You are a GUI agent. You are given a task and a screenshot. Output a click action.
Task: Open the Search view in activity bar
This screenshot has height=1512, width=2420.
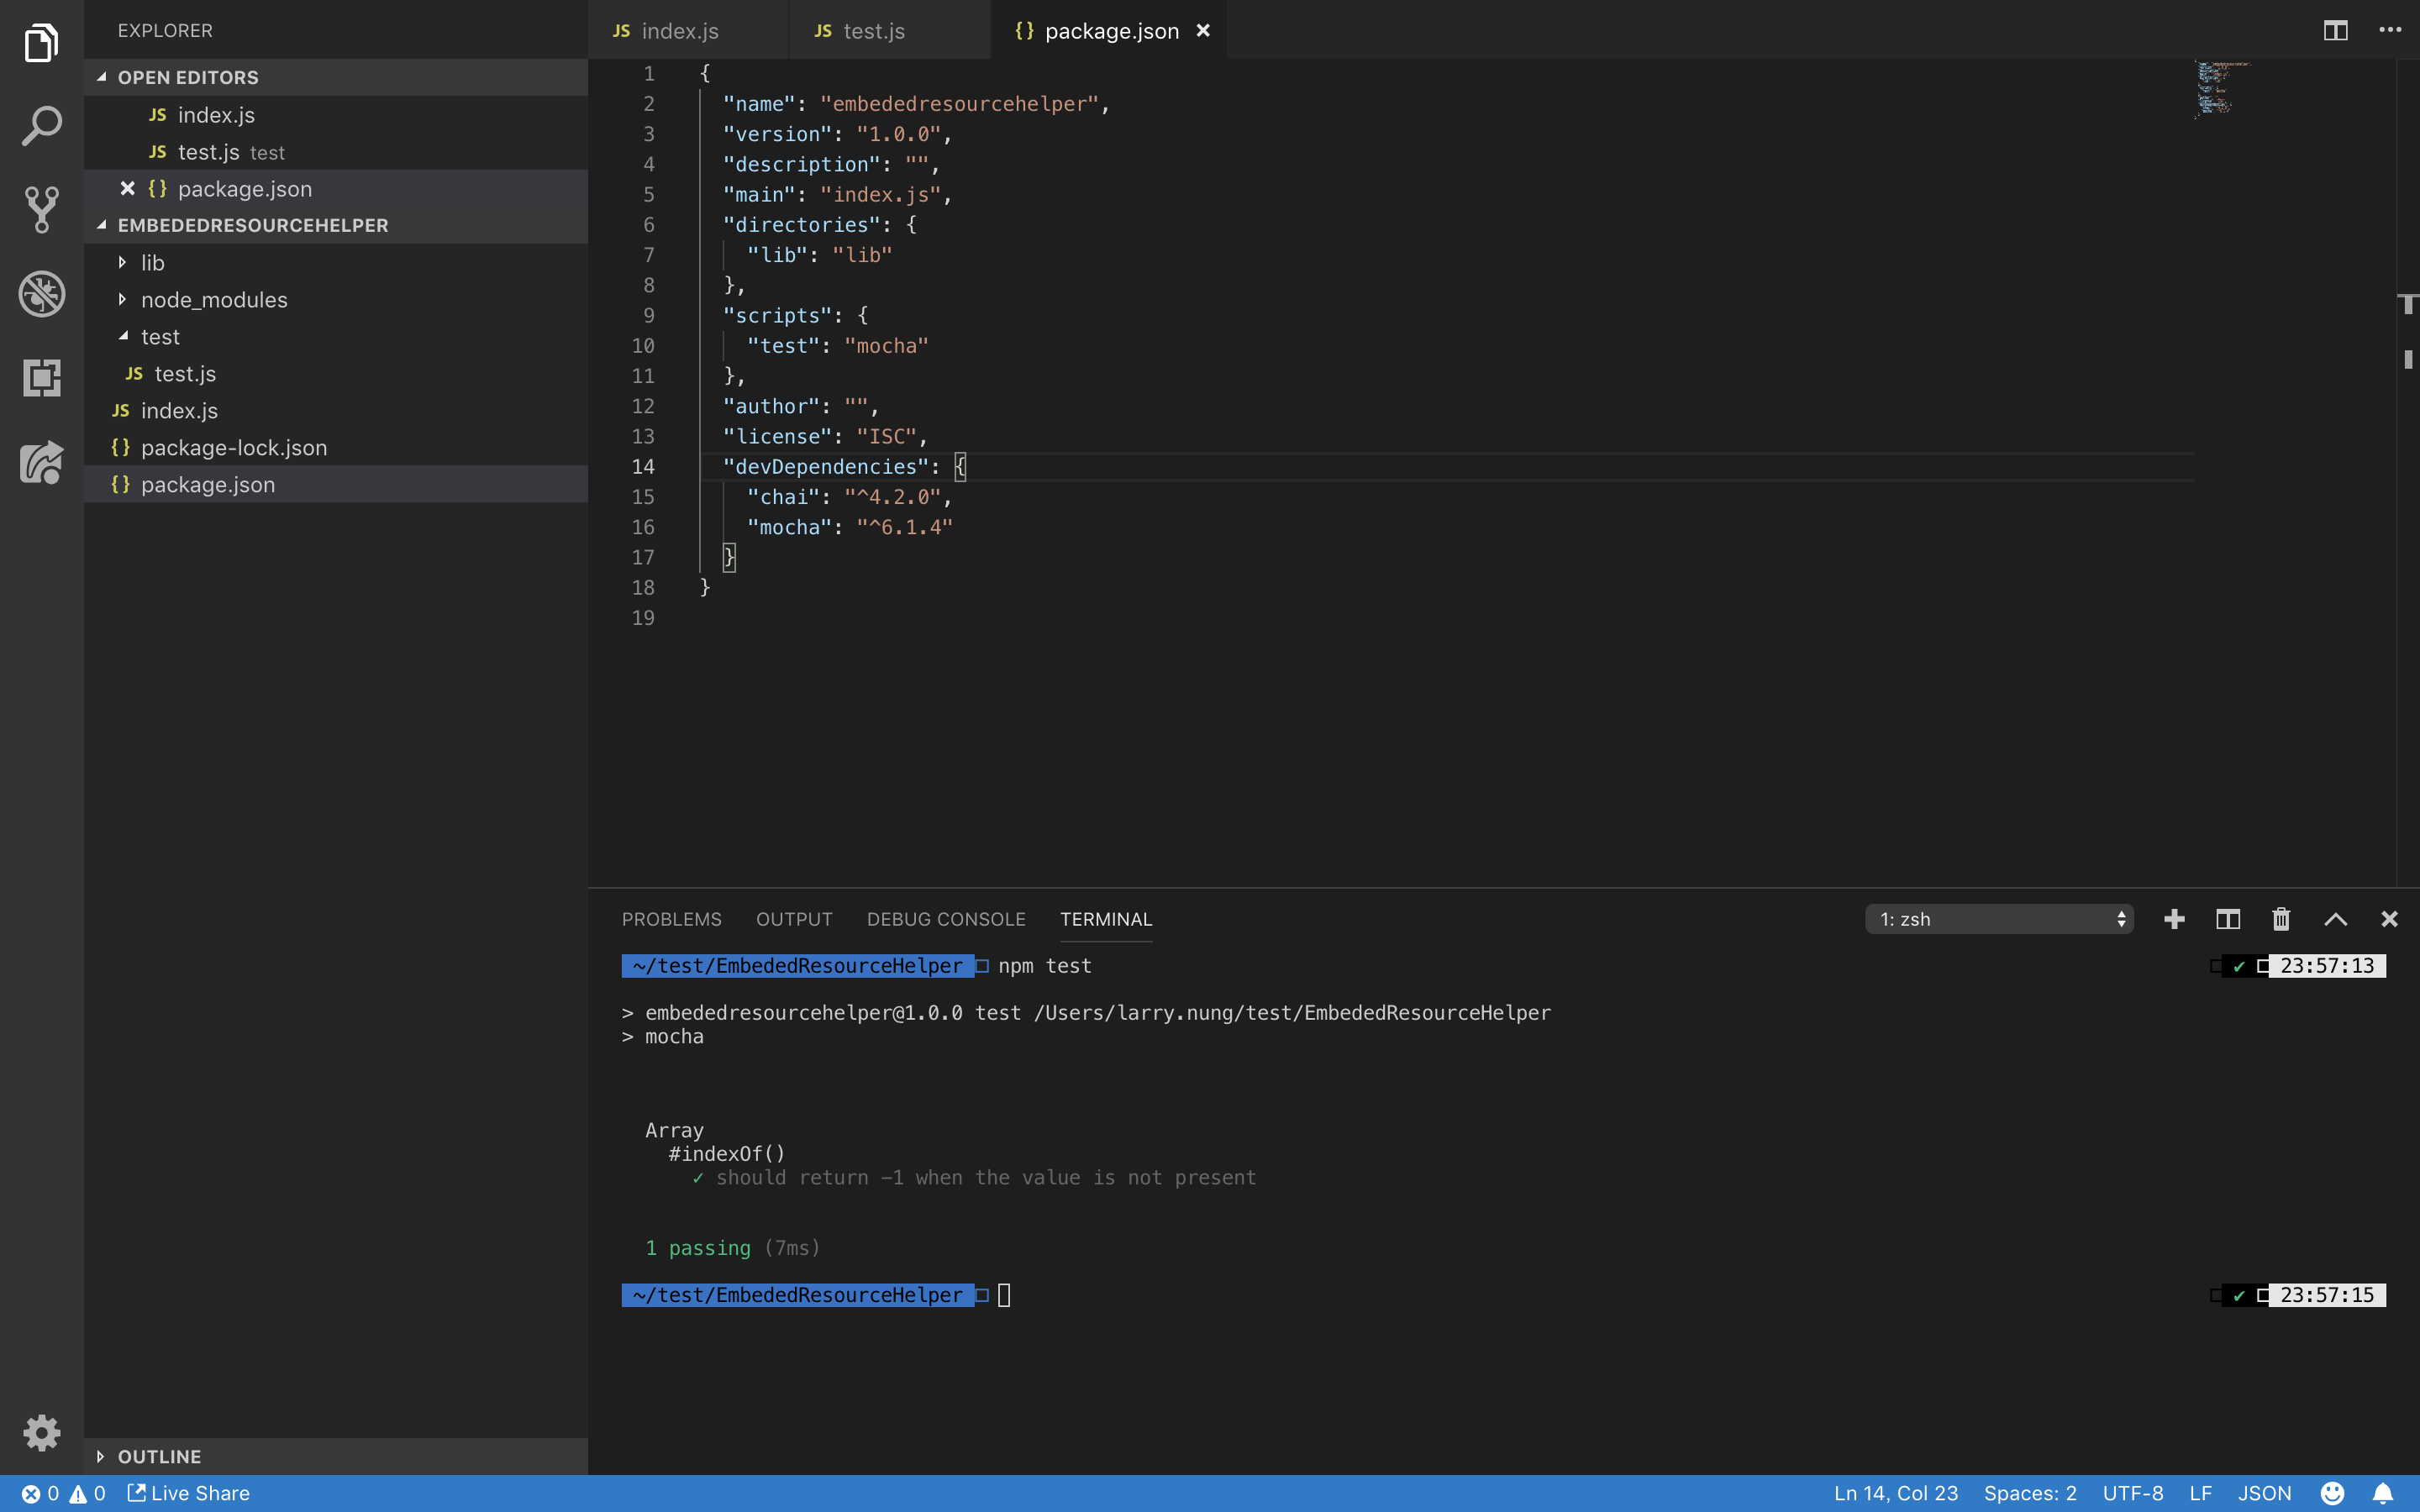tap(41, 127)
